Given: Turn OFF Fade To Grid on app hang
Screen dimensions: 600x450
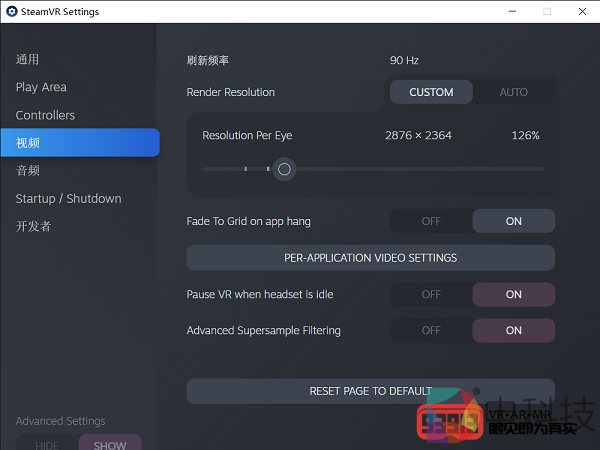Looking at the screenshot, I should click(x=431, y=221).
